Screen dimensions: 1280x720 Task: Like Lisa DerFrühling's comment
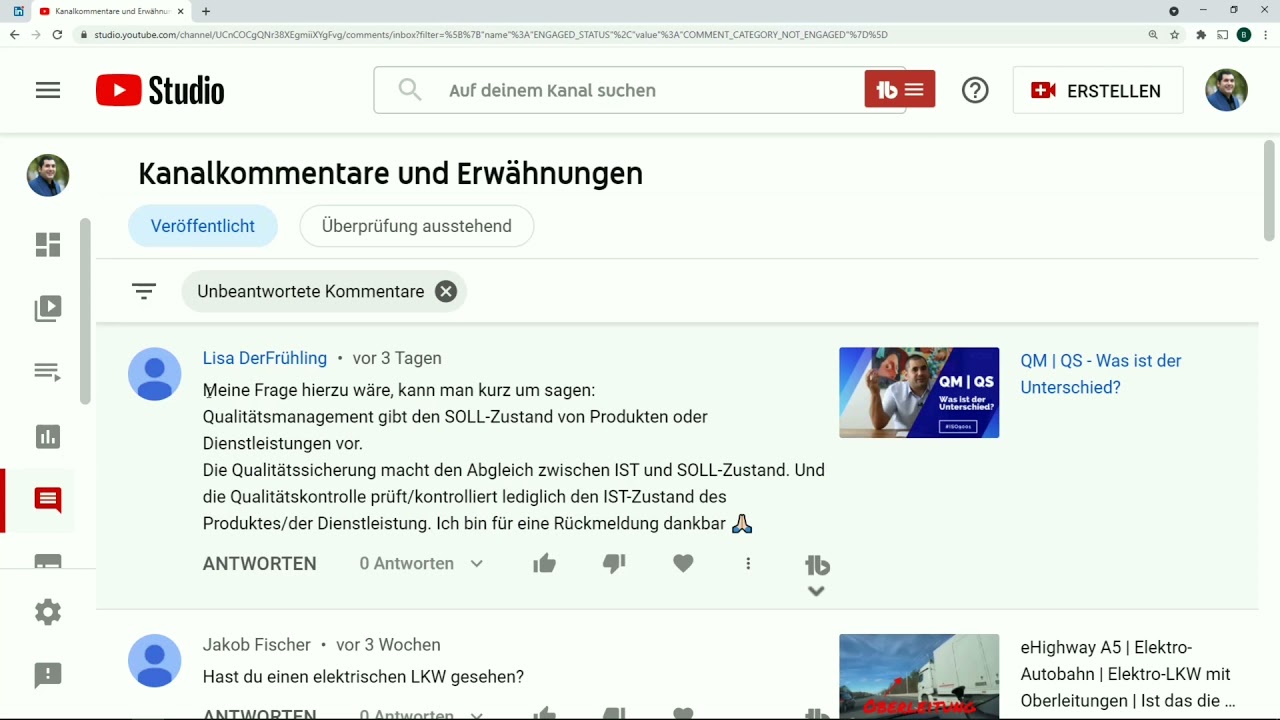pos(544,563)
